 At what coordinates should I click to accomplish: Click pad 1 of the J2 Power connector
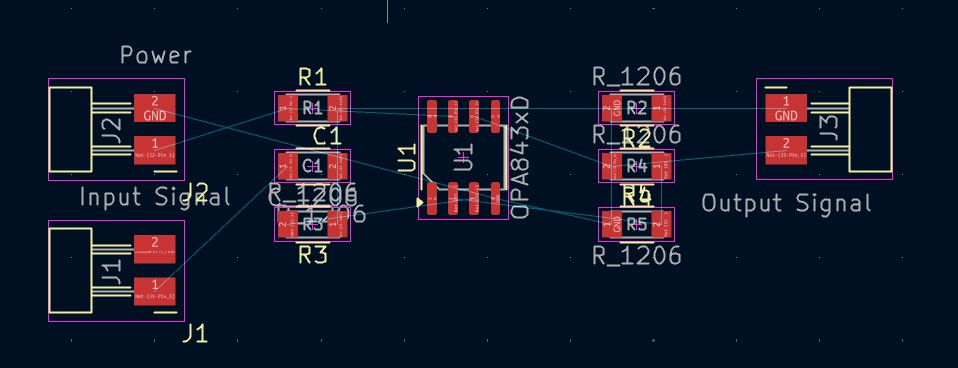pos(155,149)
